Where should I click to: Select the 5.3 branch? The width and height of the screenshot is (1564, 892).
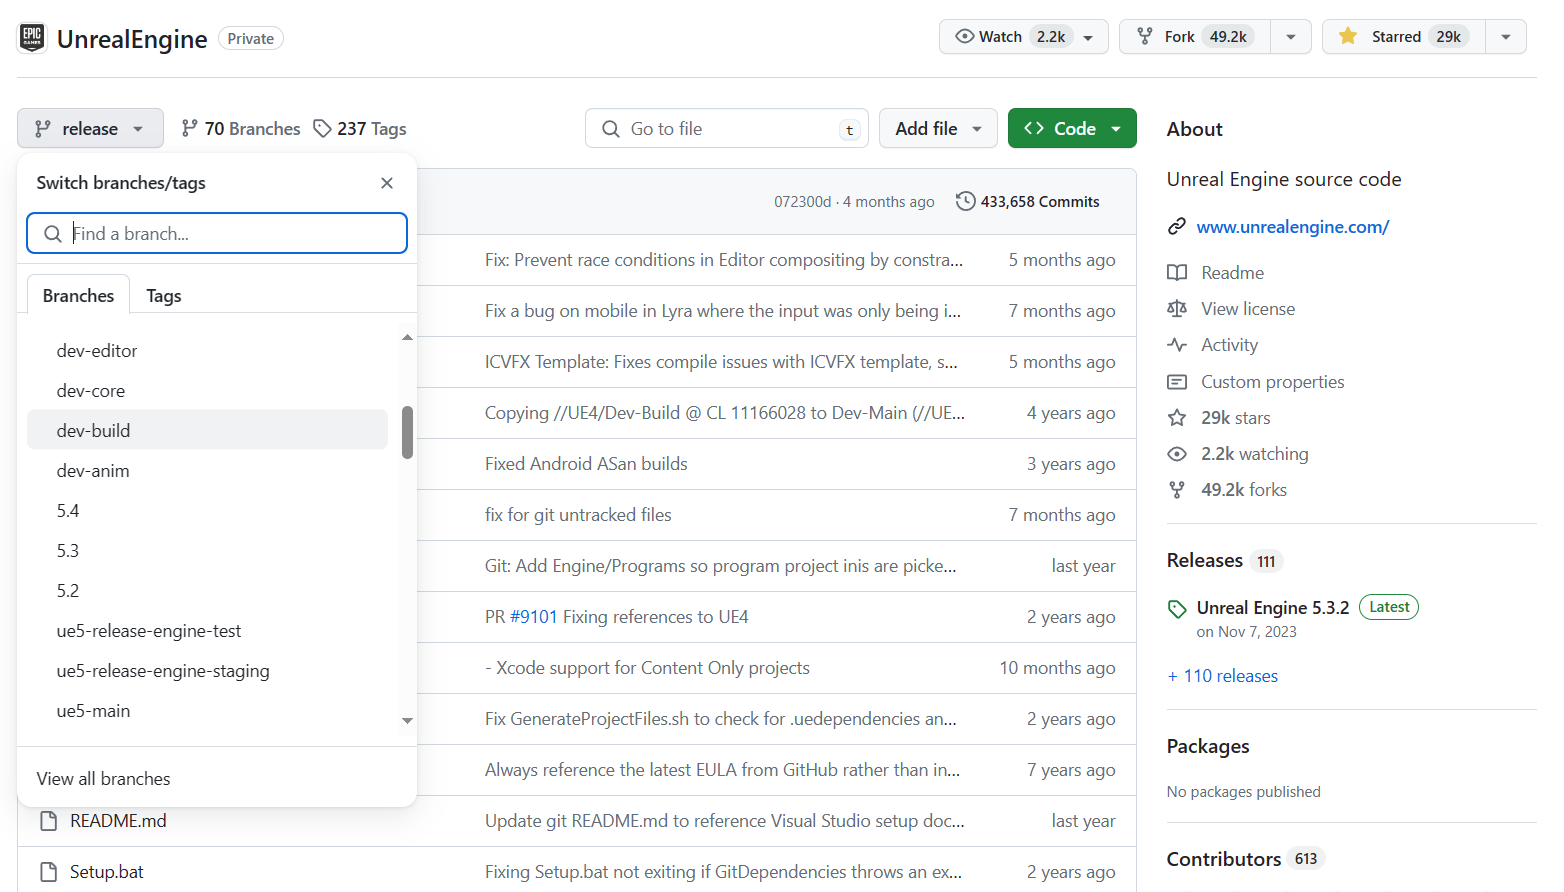coord(207,551)
